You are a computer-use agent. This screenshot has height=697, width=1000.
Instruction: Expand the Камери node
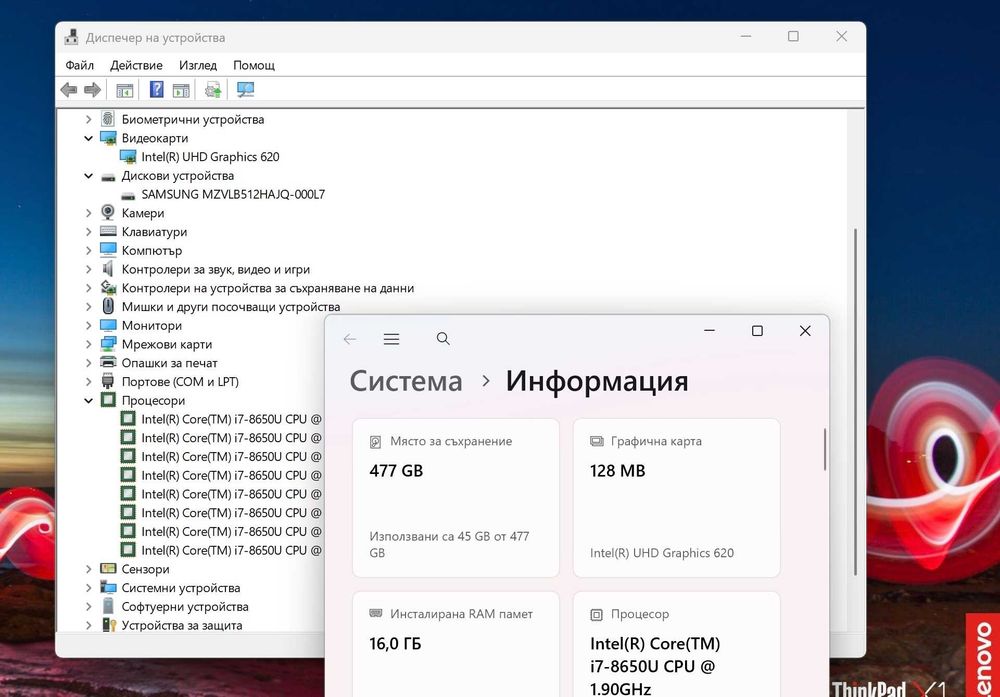click(89, 213)
